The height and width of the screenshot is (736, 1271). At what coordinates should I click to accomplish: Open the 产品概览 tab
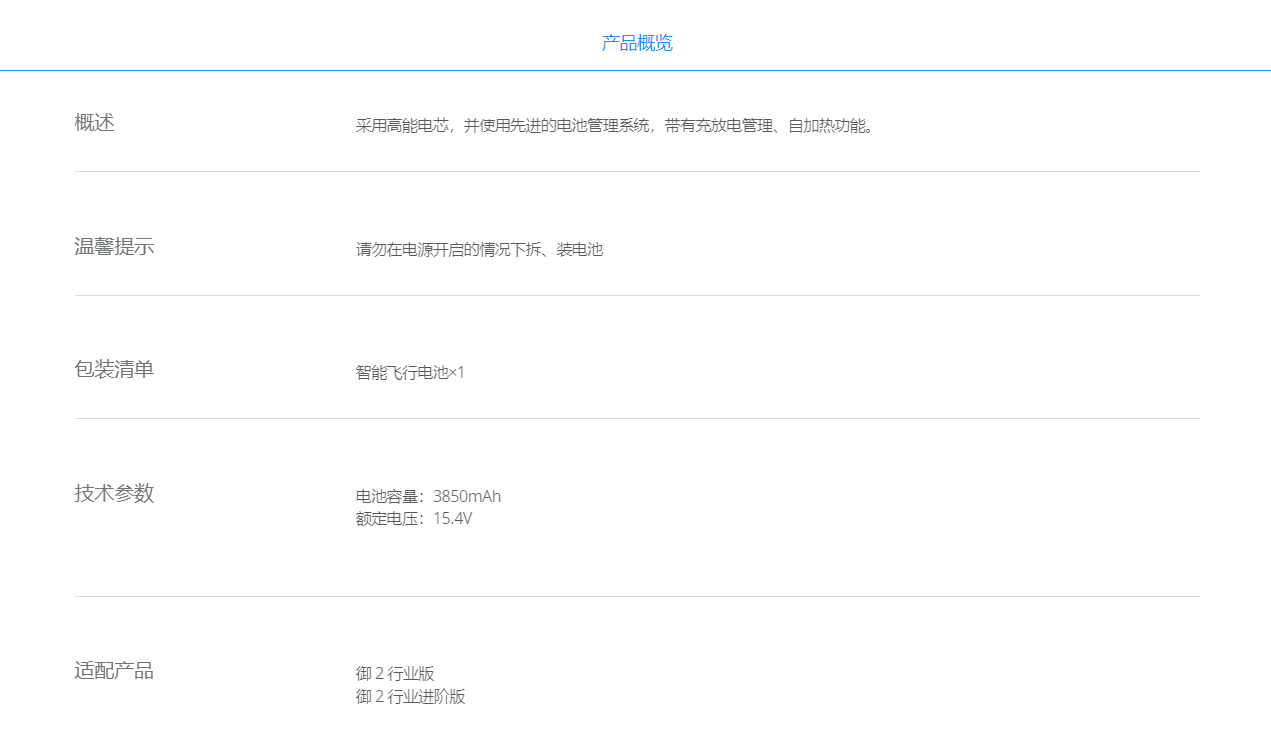637,43
